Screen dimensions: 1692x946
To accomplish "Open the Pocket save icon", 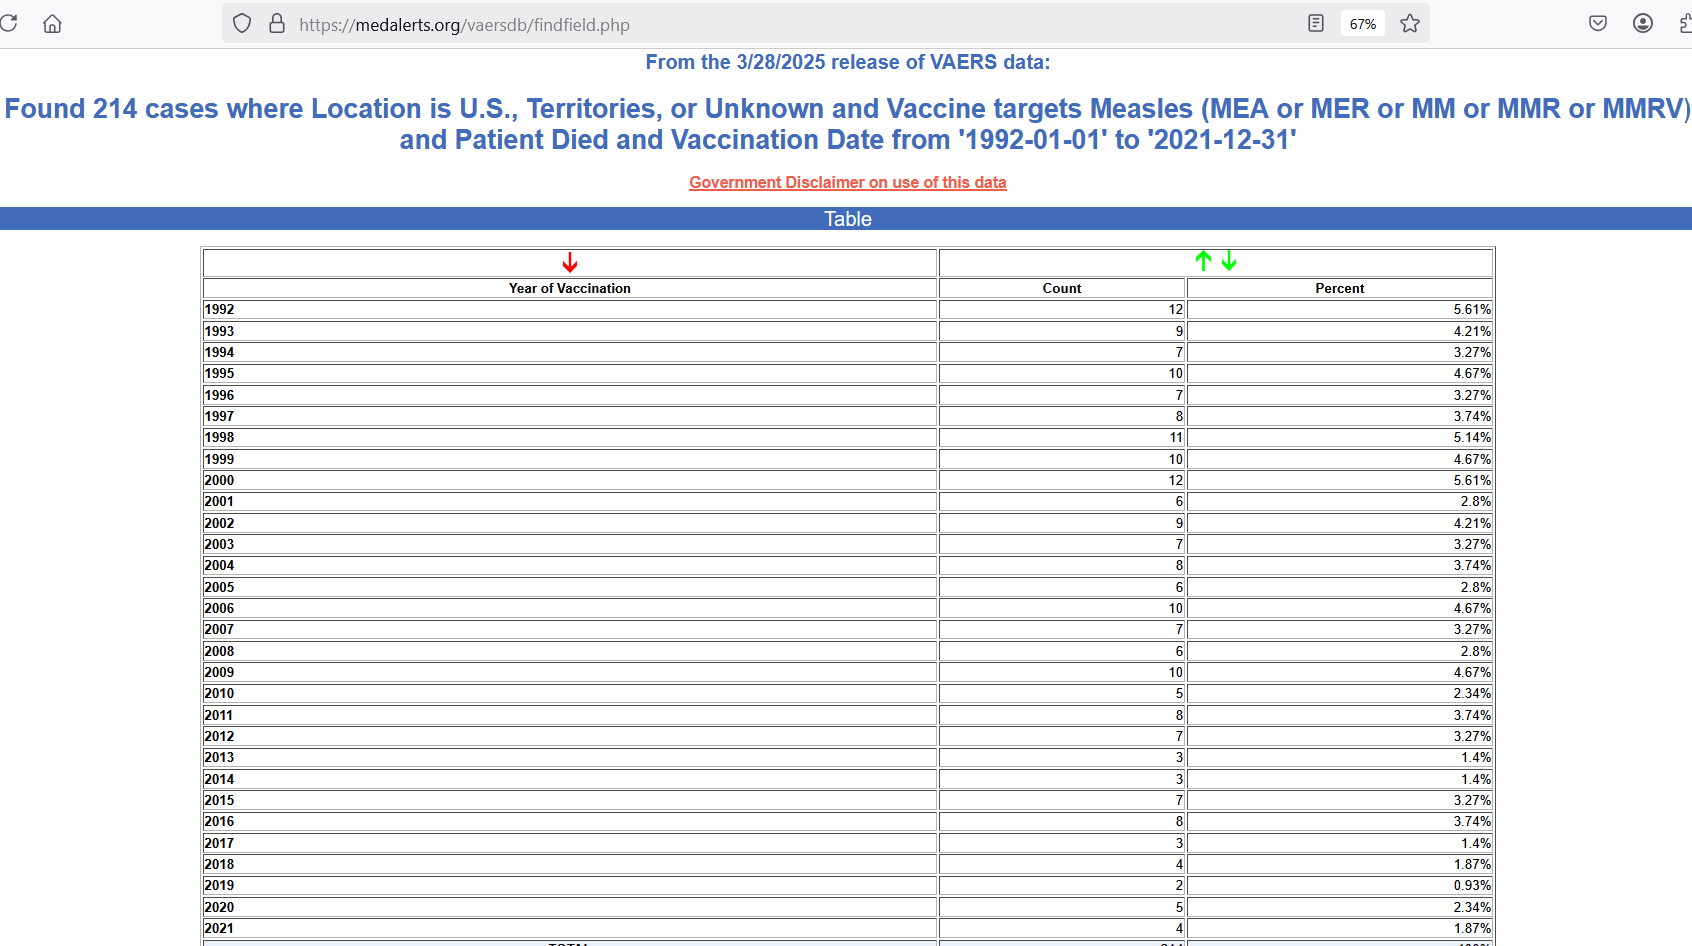I will click(1598, 23).
